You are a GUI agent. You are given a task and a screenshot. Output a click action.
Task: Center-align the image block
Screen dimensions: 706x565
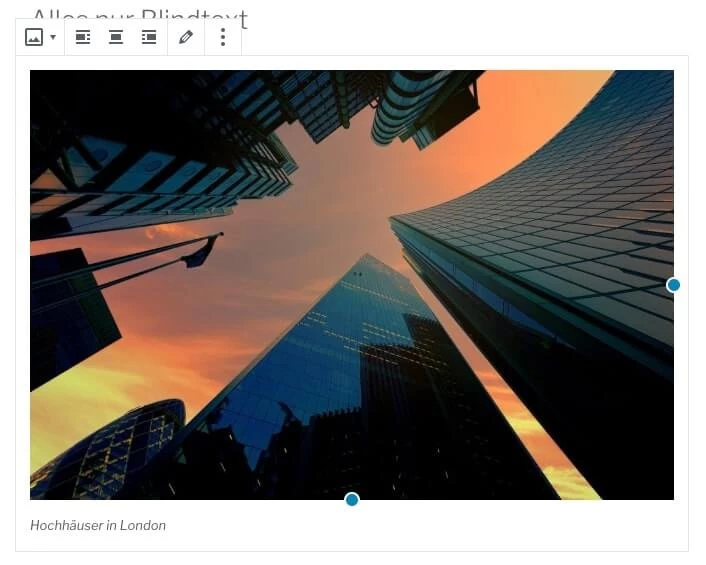116,37
